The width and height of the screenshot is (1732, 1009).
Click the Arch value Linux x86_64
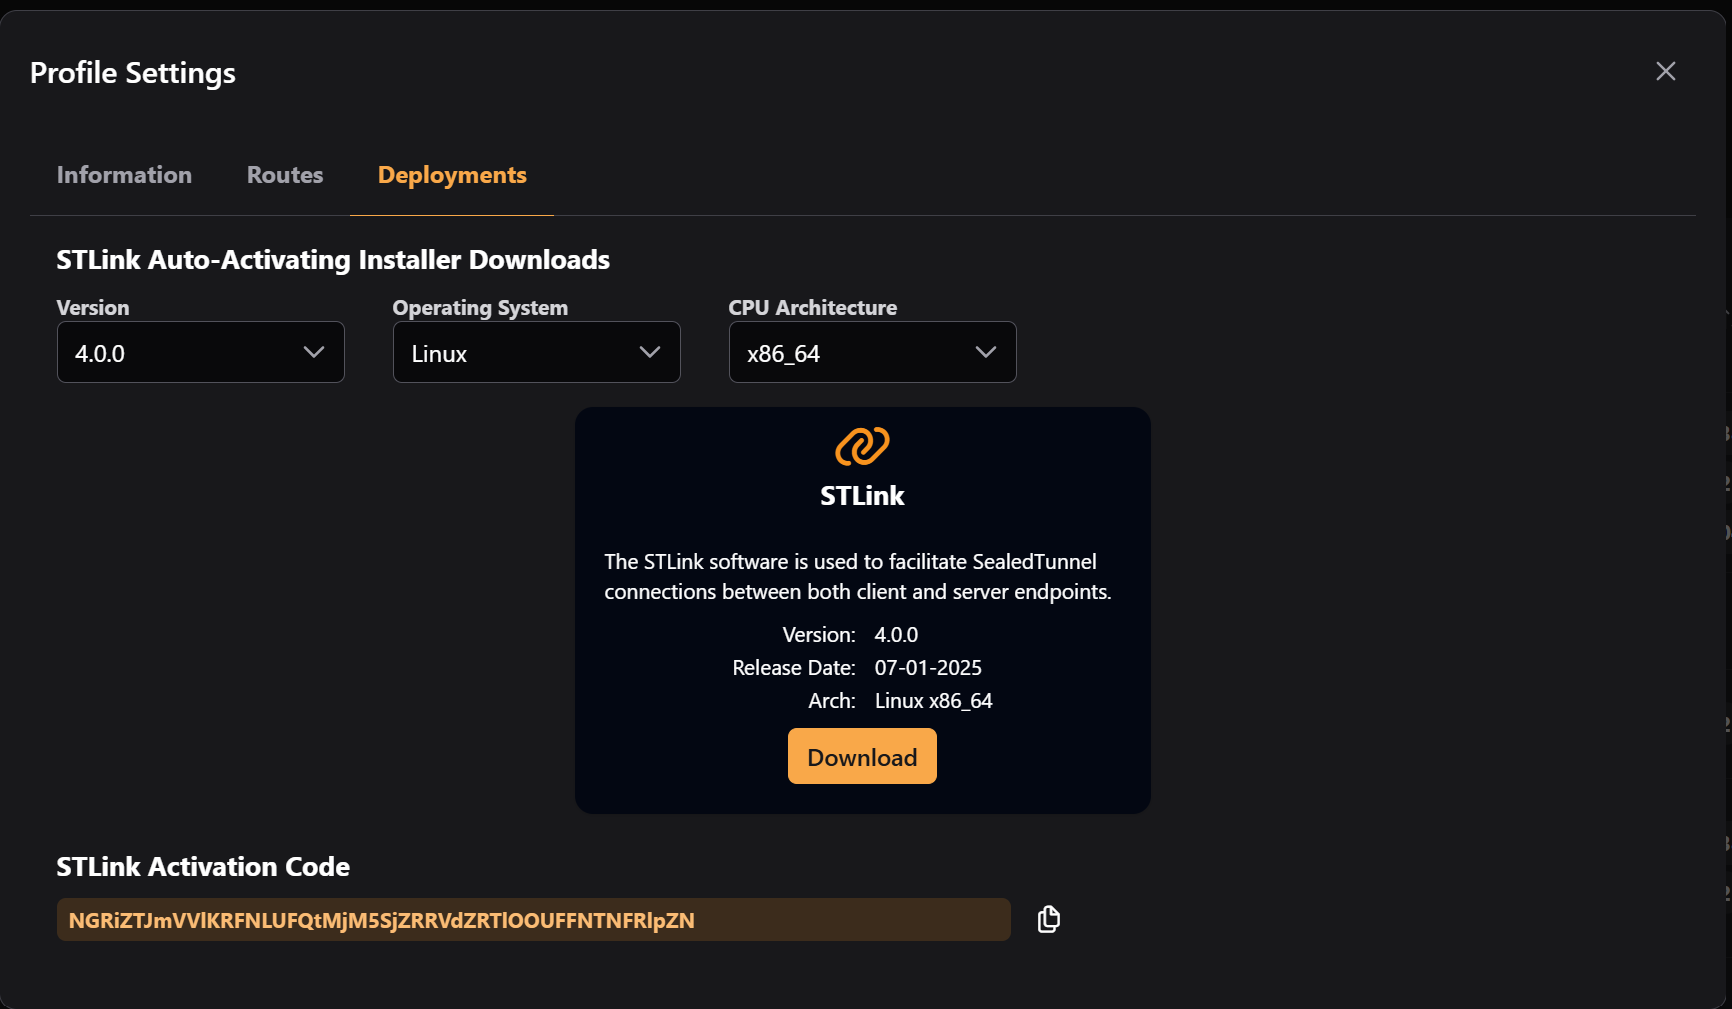tap(933, 700)
